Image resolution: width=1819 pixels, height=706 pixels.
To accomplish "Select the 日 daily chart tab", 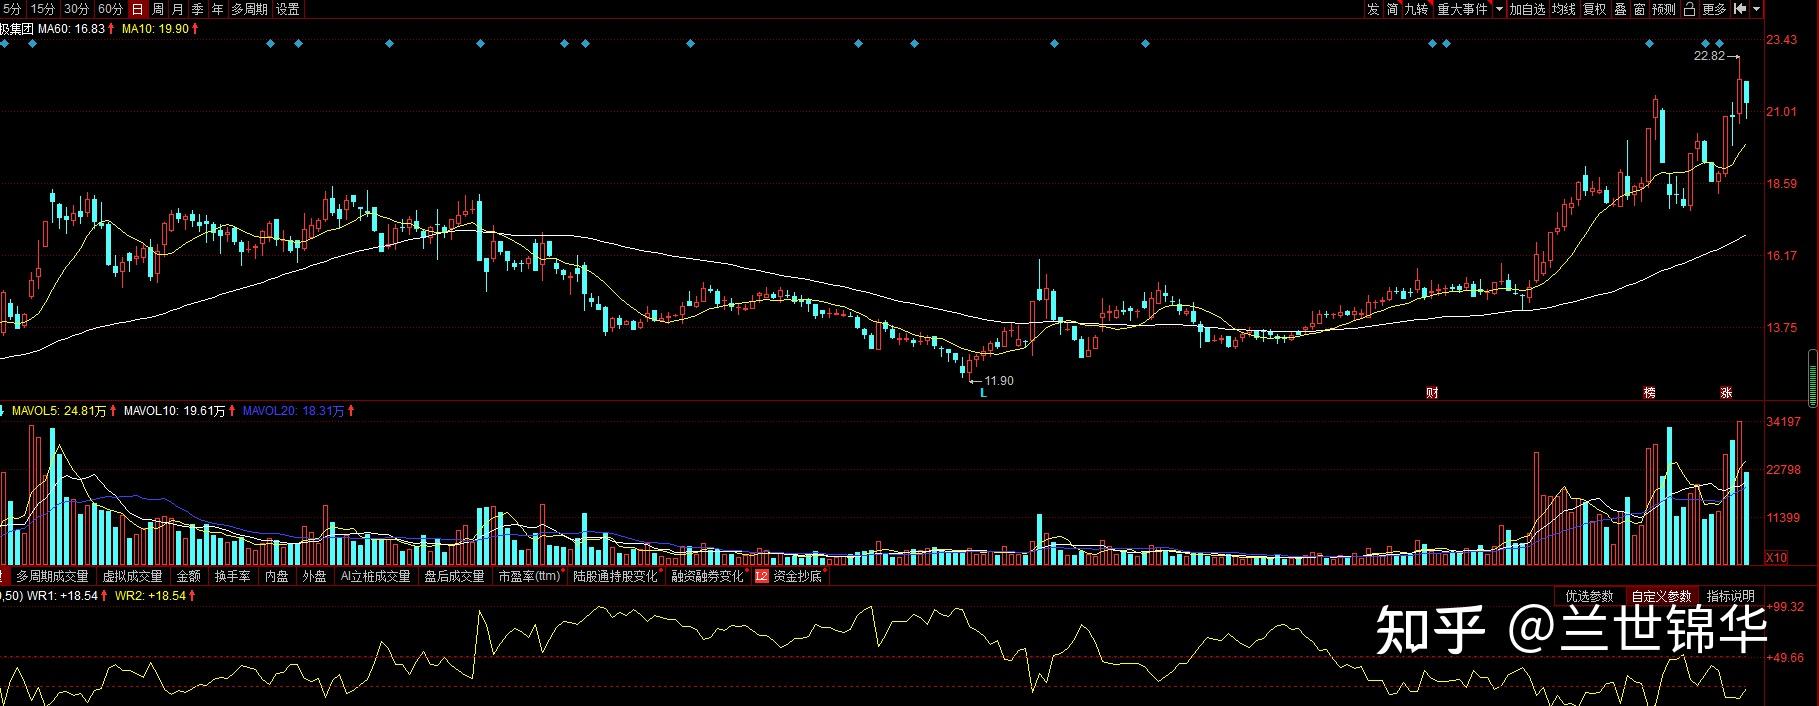I will point(138,9).
